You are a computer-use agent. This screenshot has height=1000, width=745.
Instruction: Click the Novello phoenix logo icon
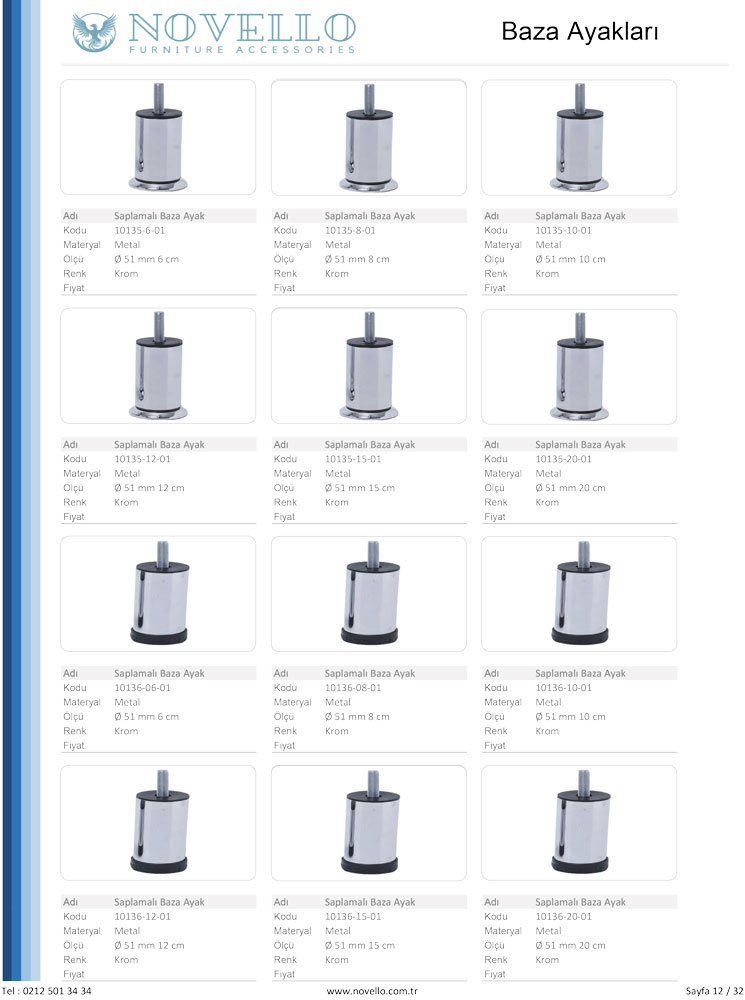[x=94, y=32]
